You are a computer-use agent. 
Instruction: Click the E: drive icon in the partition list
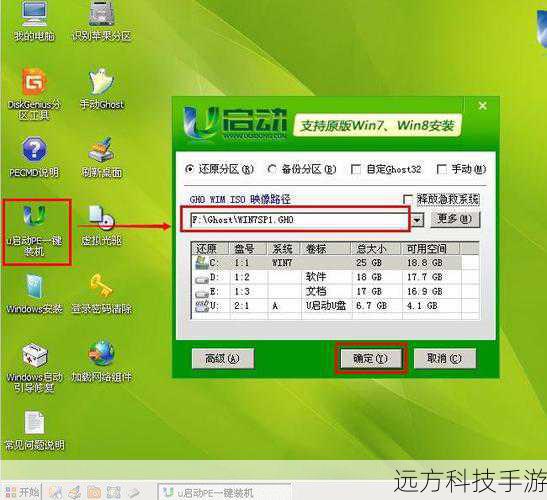tap(202, 293)
